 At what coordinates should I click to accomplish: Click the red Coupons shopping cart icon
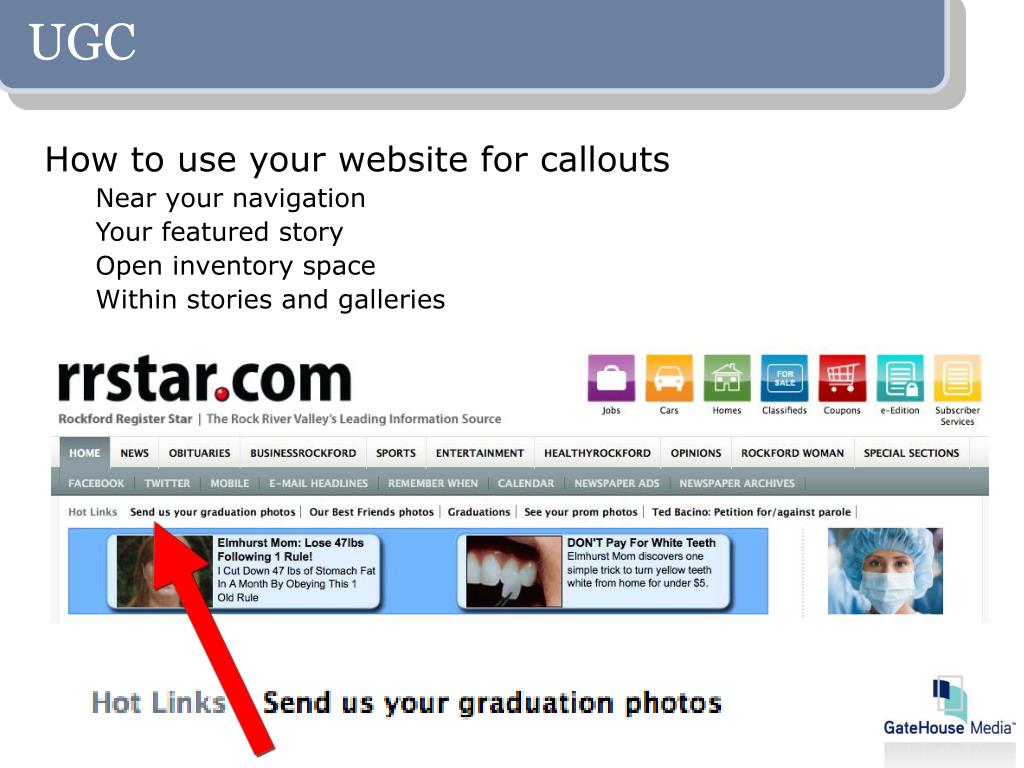842,377
